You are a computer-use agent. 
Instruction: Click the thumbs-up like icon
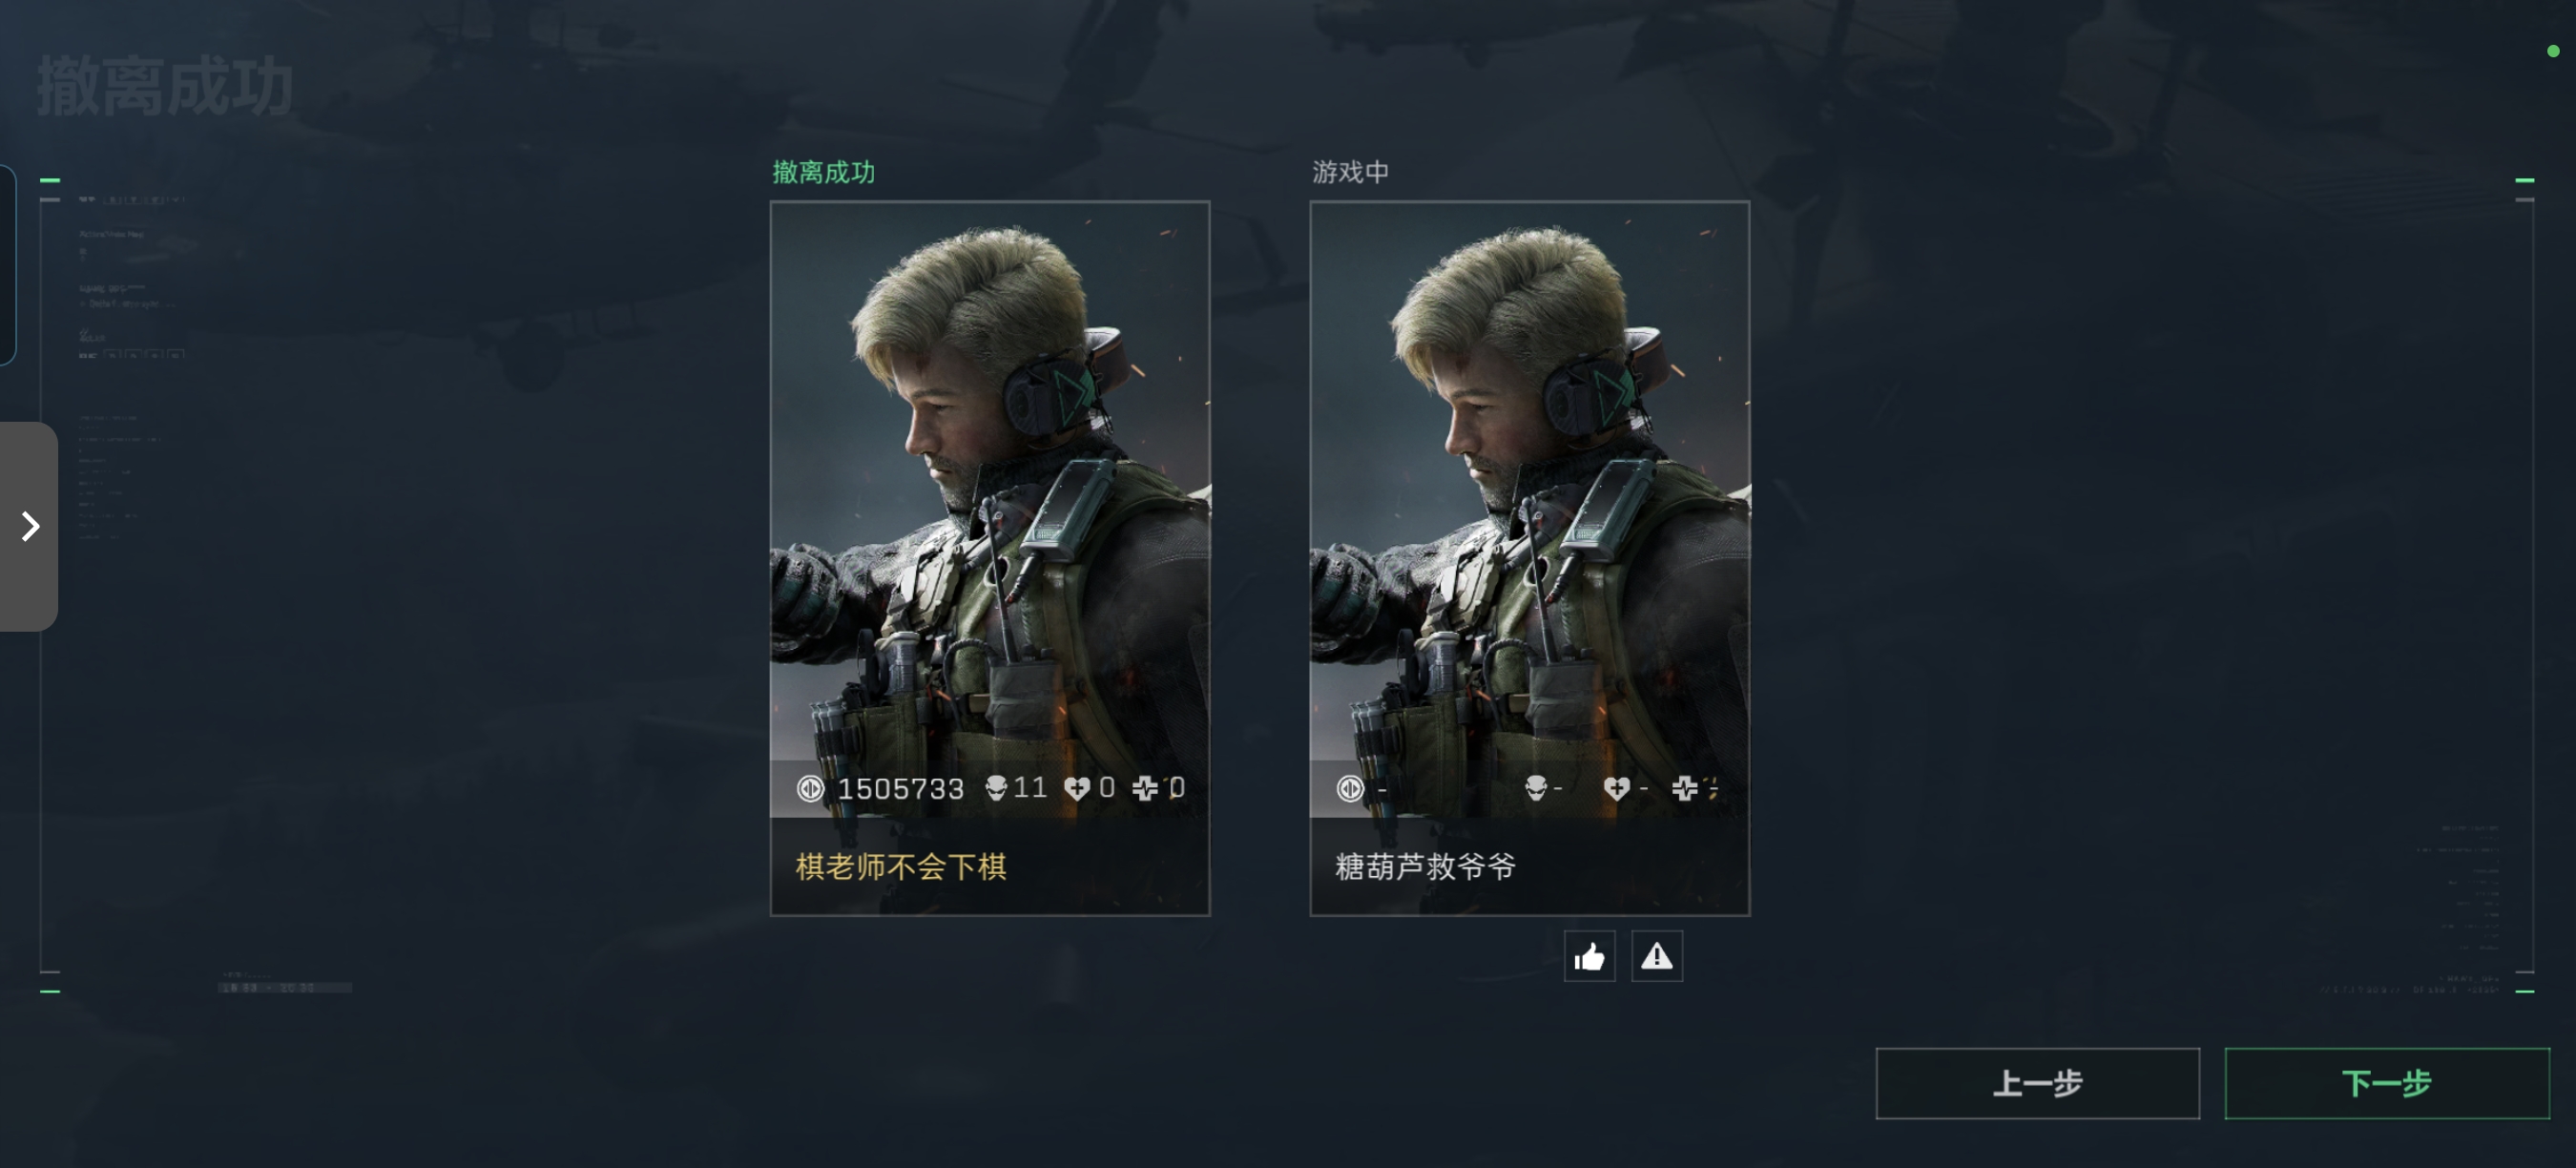tap(1589, 956)
